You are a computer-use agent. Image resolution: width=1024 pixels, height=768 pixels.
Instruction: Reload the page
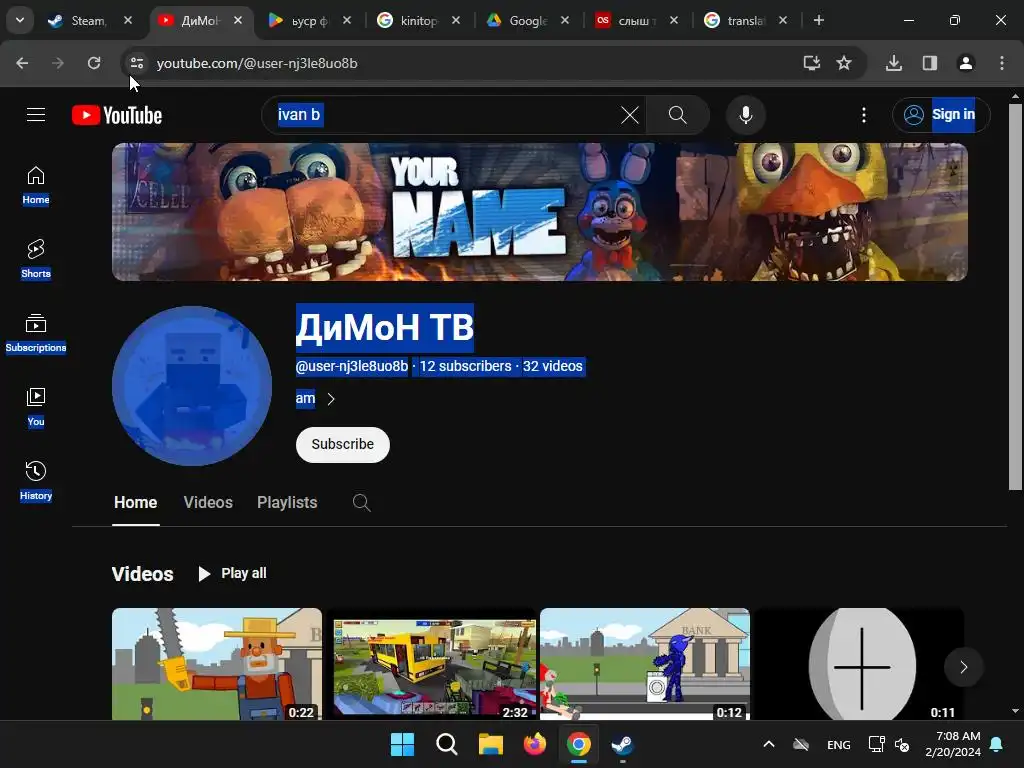[x=94, y=63]
